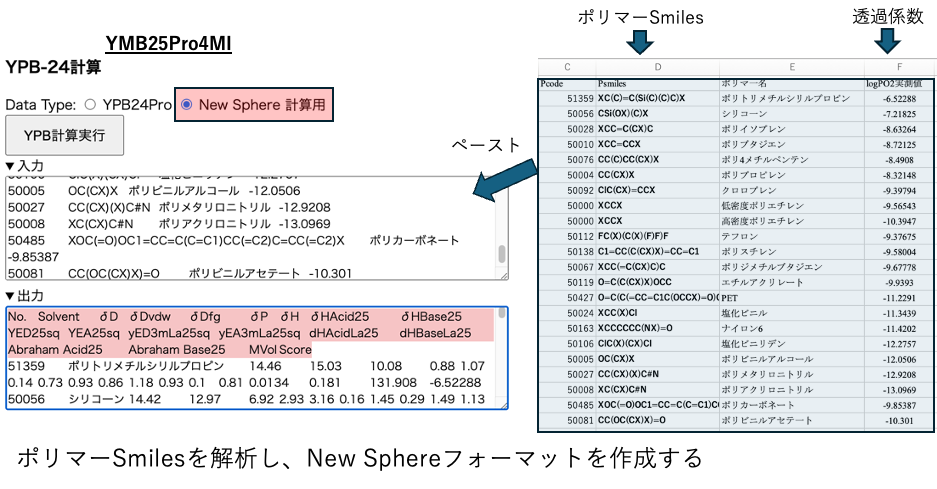The width and height of the screenshot is (937, 489).
Task: Click the Psmiles header cell
Action: tap(658, 84)
